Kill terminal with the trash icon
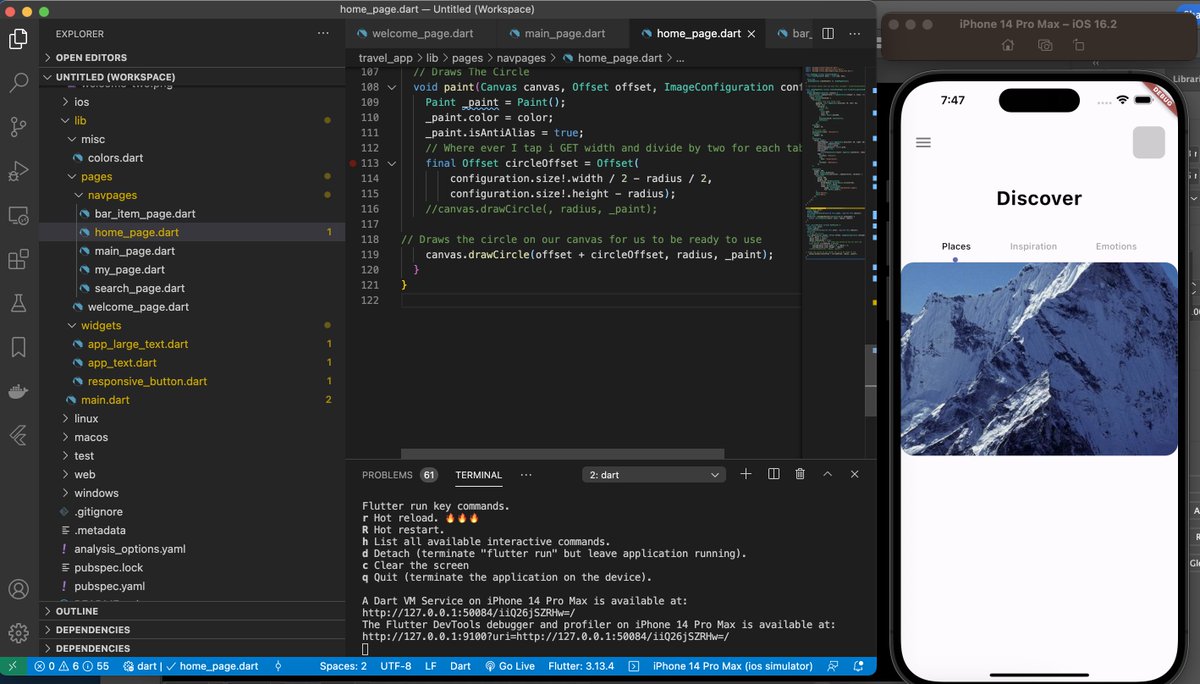 tap(800, 474)
